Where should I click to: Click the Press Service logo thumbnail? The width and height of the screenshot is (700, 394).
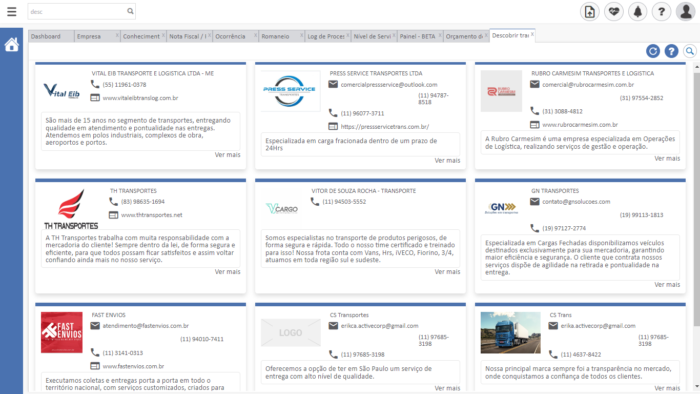point(290,91)
